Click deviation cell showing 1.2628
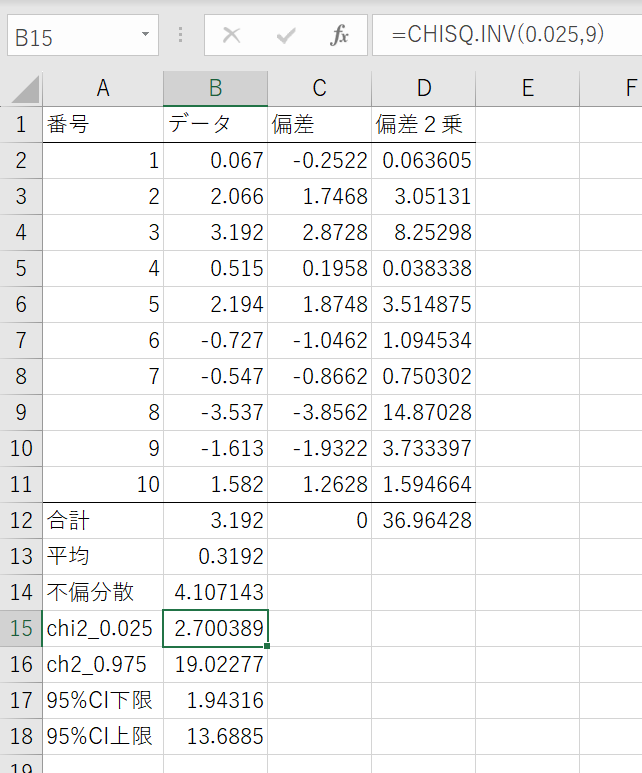The width and height of the screenshot is (642, 773). pyautogui.click(x=320, y=485)
